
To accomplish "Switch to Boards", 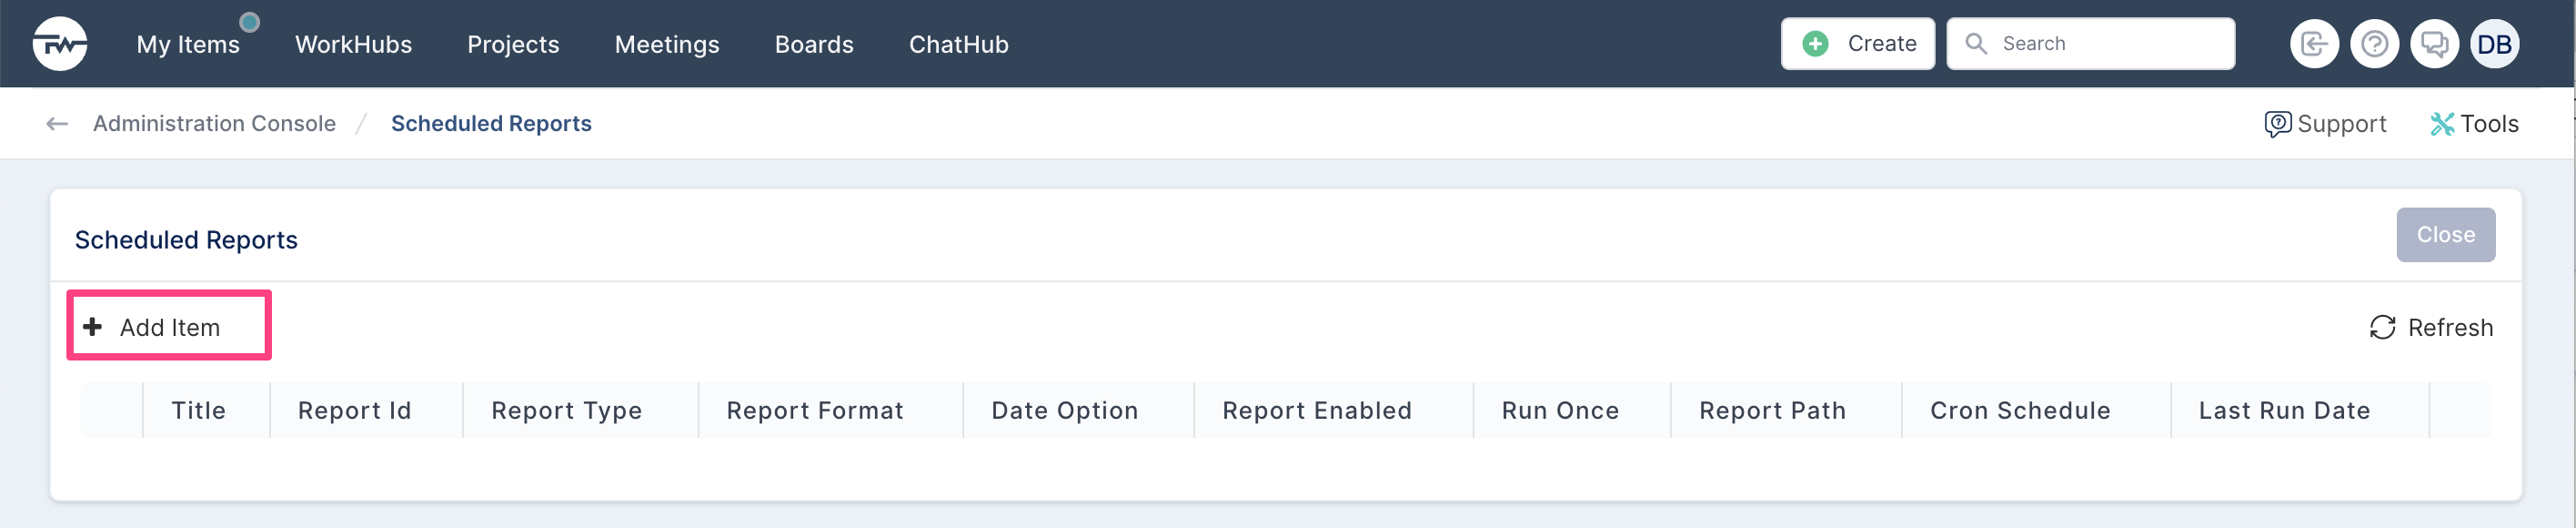I will pyautogui.click(x=814, y=45).
